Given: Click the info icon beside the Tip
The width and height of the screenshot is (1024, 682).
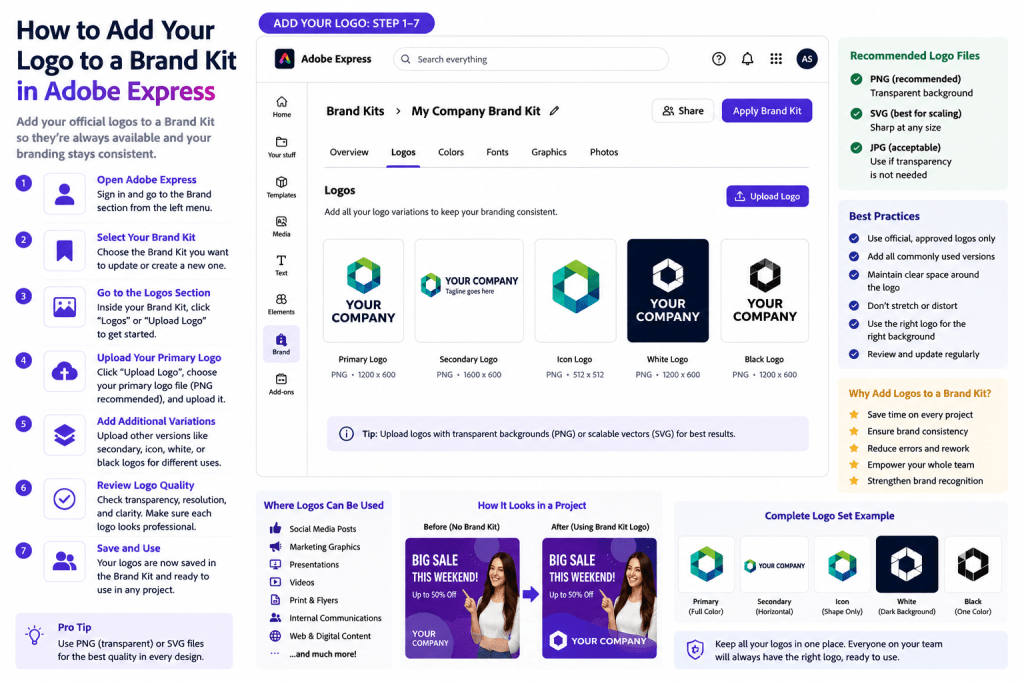Looking at the screenshot, I should pyautogui.click(x=346, y=434).
